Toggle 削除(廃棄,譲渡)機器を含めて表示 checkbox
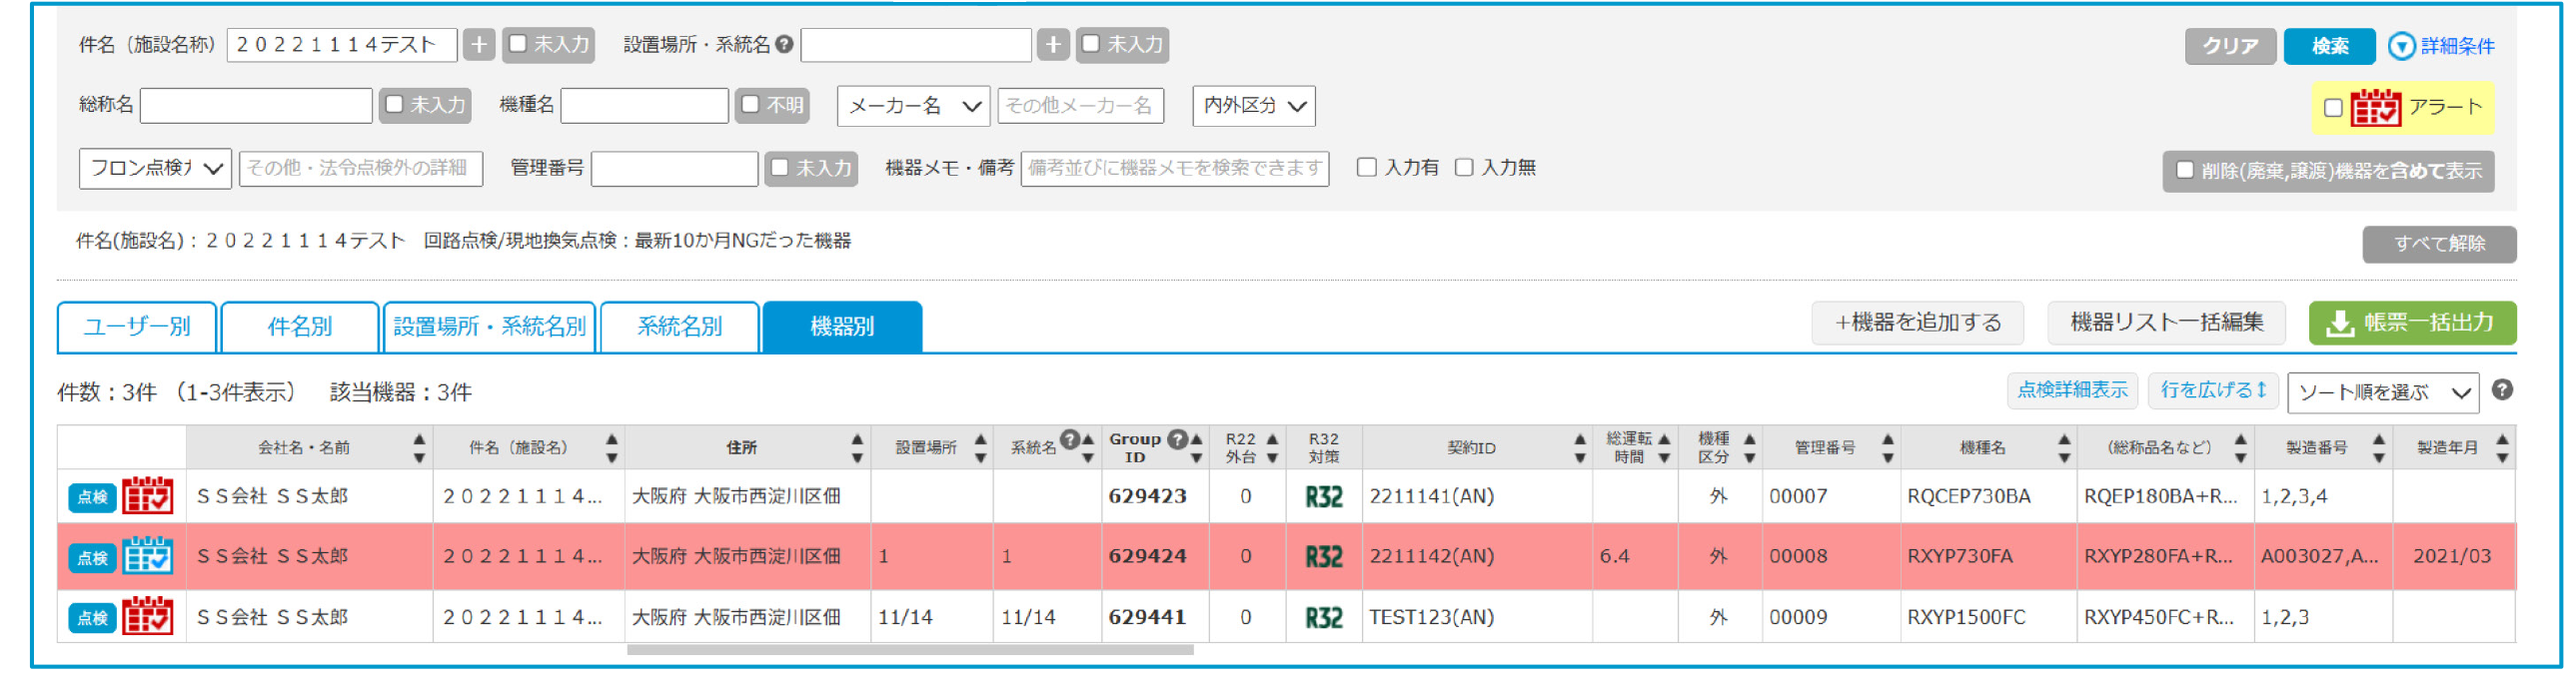Screen dimensions: 2576x688 [2184, 170]
